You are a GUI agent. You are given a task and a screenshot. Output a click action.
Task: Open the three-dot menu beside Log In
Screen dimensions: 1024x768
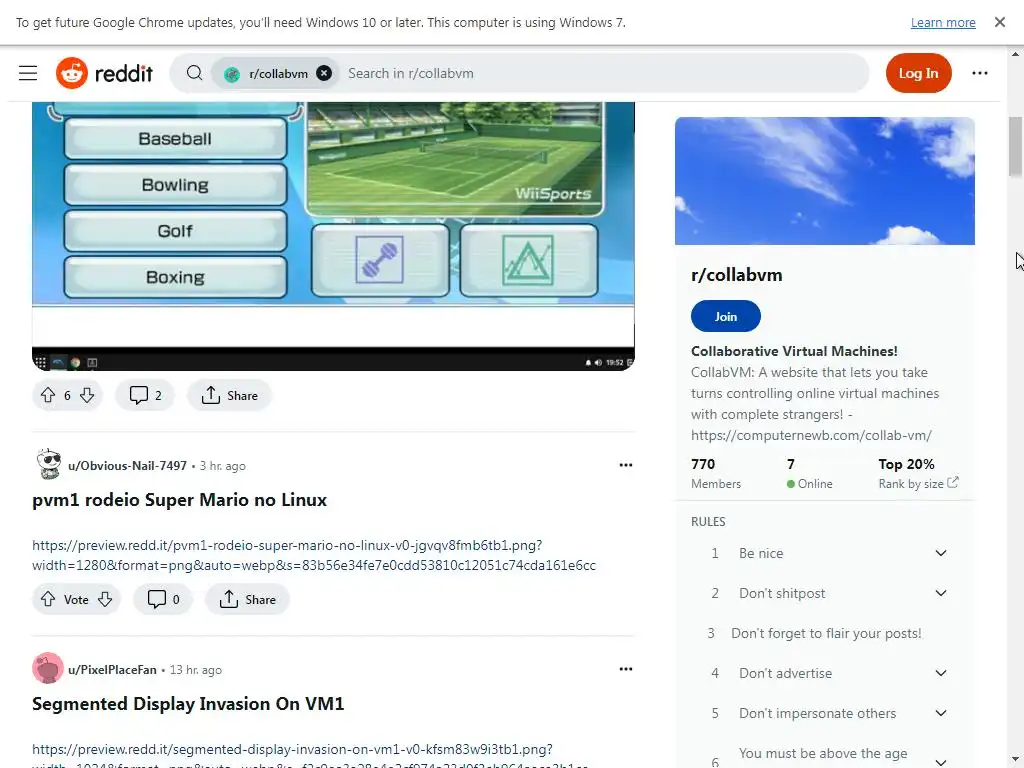[980, 73]
